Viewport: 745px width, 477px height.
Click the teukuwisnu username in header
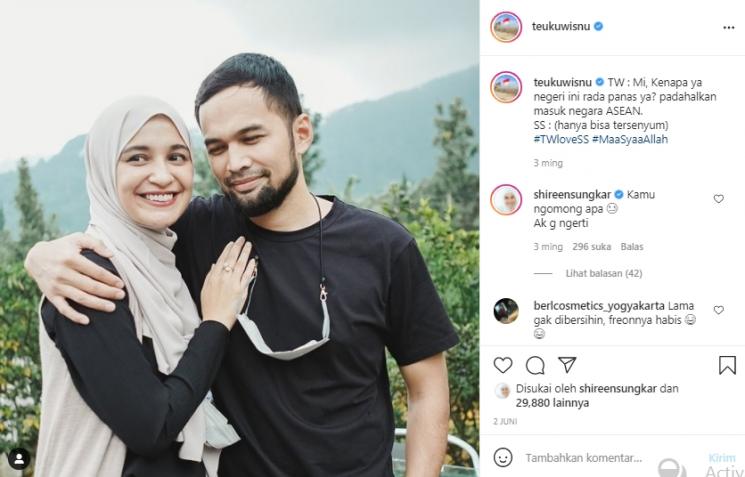tap(561, 26)
